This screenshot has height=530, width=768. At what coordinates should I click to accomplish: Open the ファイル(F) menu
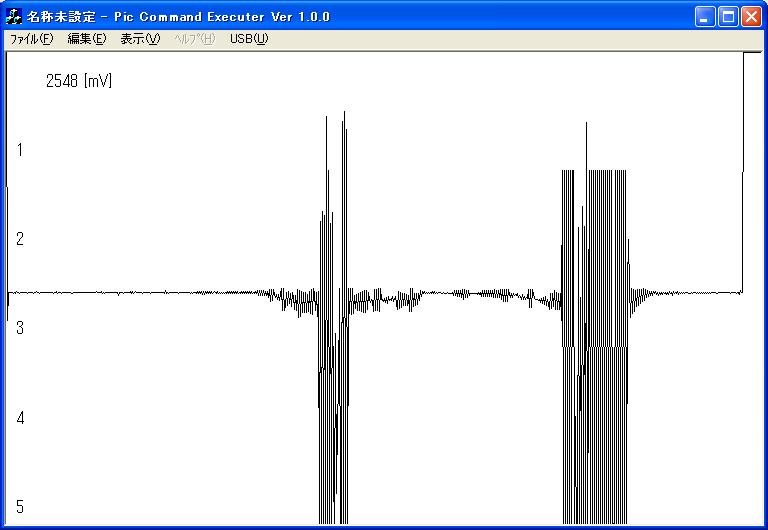[x=31, y=39]
